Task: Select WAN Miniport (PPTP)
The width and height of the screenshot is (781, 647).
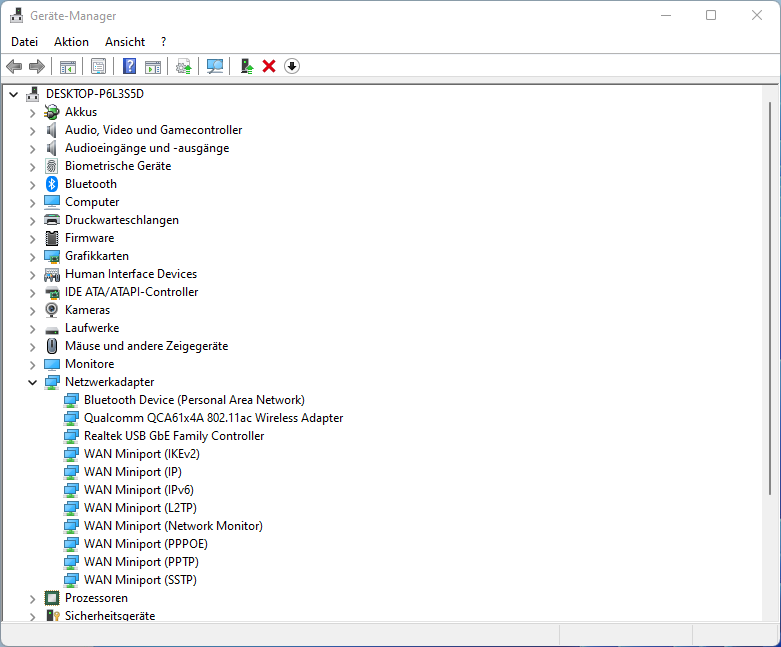Action: coord(141,562)
